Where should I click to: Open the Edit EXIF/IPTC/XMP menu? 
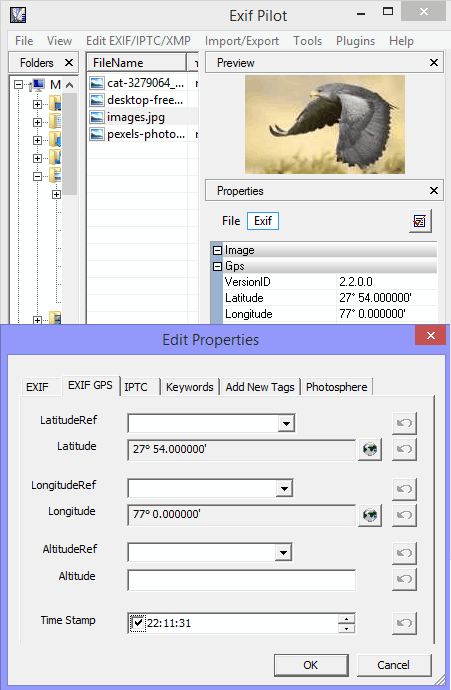coord(138,41)
